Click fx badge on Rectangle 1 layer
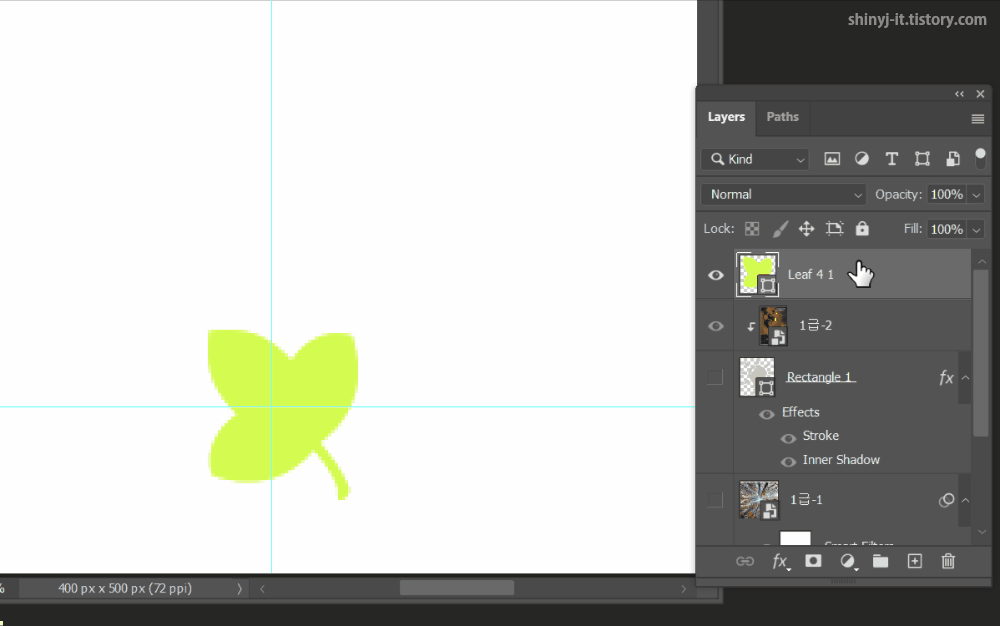Viewport: 1000px width, 626px height. [x=946, y=377]
